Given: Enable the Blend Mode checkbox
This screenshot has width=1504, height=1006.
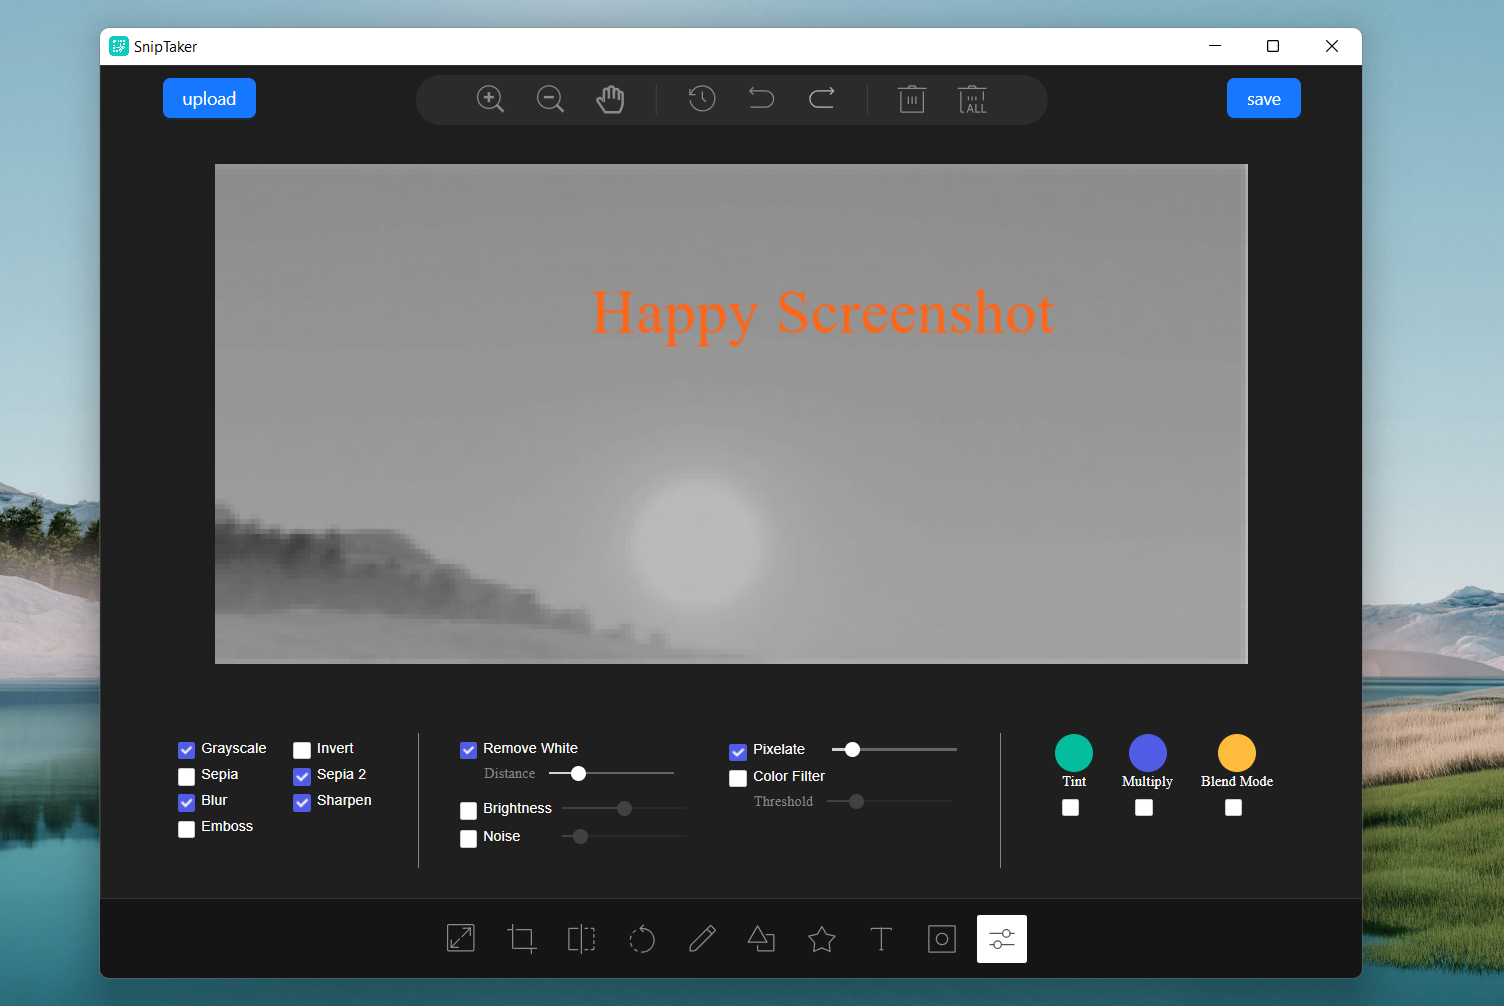Looking at the screenshot, I should 1234,807.
